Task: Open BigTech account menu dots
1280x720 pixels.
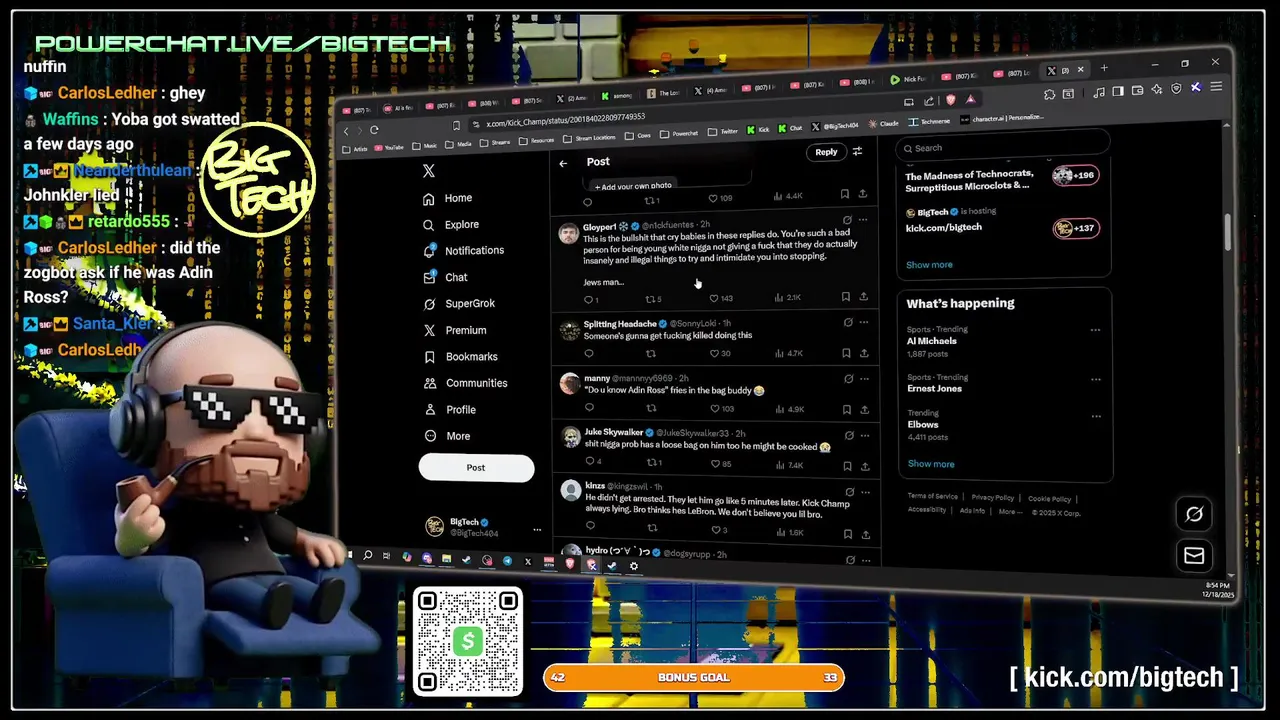Action: pyautogui.click(x=537, y=529)
